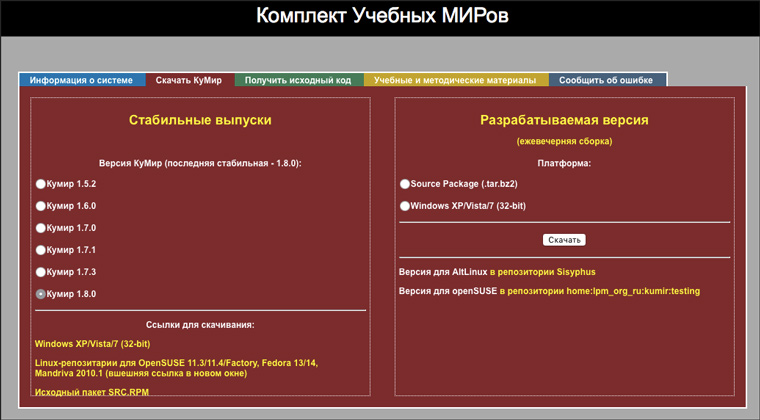Open the Исходный пакет SRC.RPM link
Image resolution: width=760 pixels, height=420 pixels.
(92, 392)
